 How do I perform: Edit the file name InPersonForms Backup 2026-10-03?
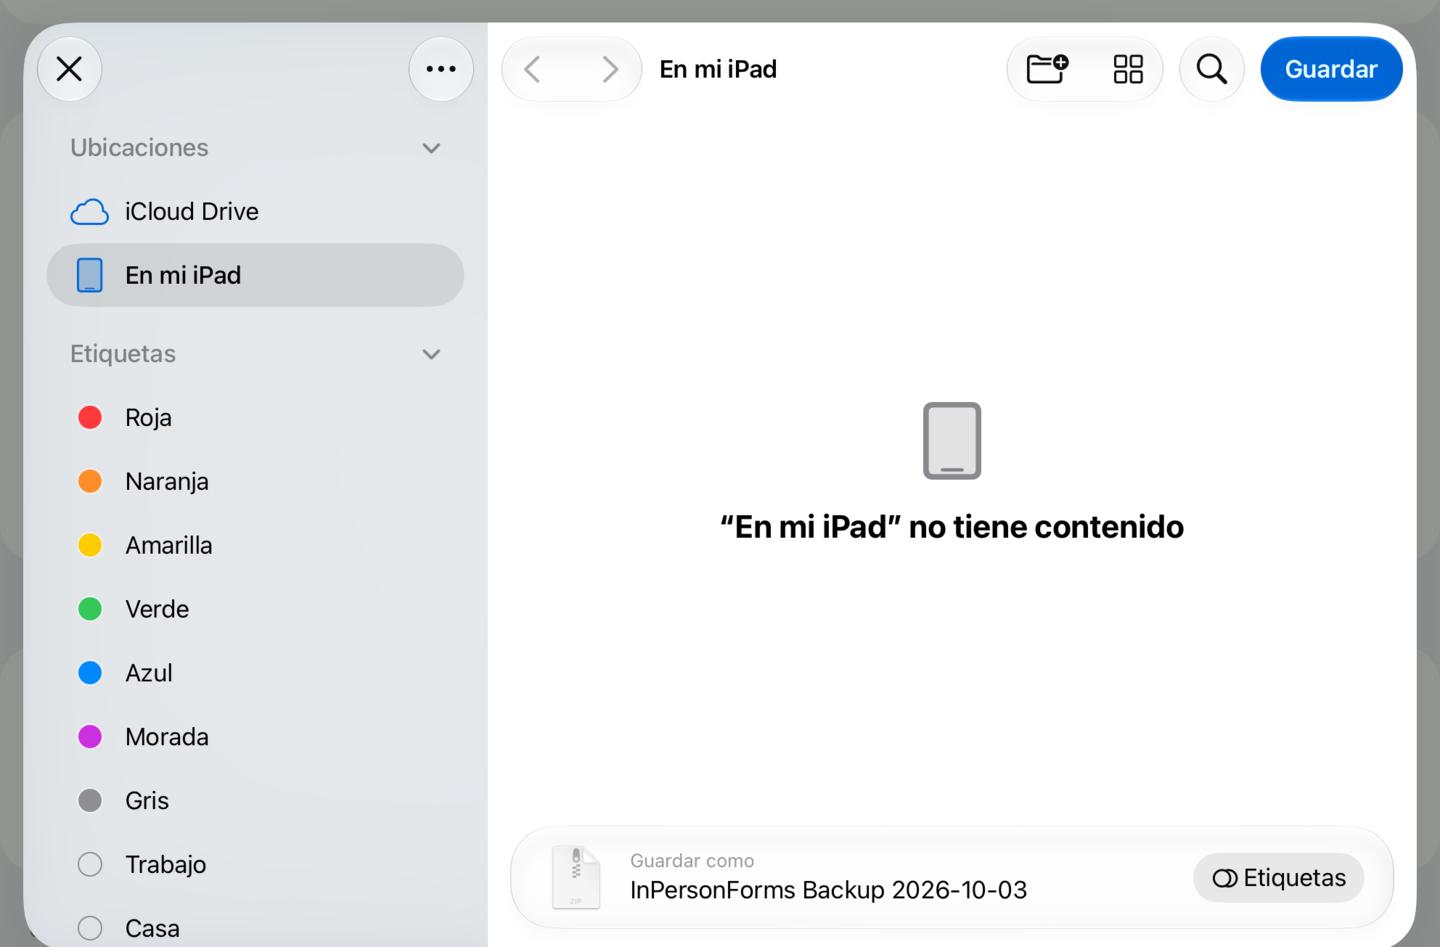[x=828, y=890]
